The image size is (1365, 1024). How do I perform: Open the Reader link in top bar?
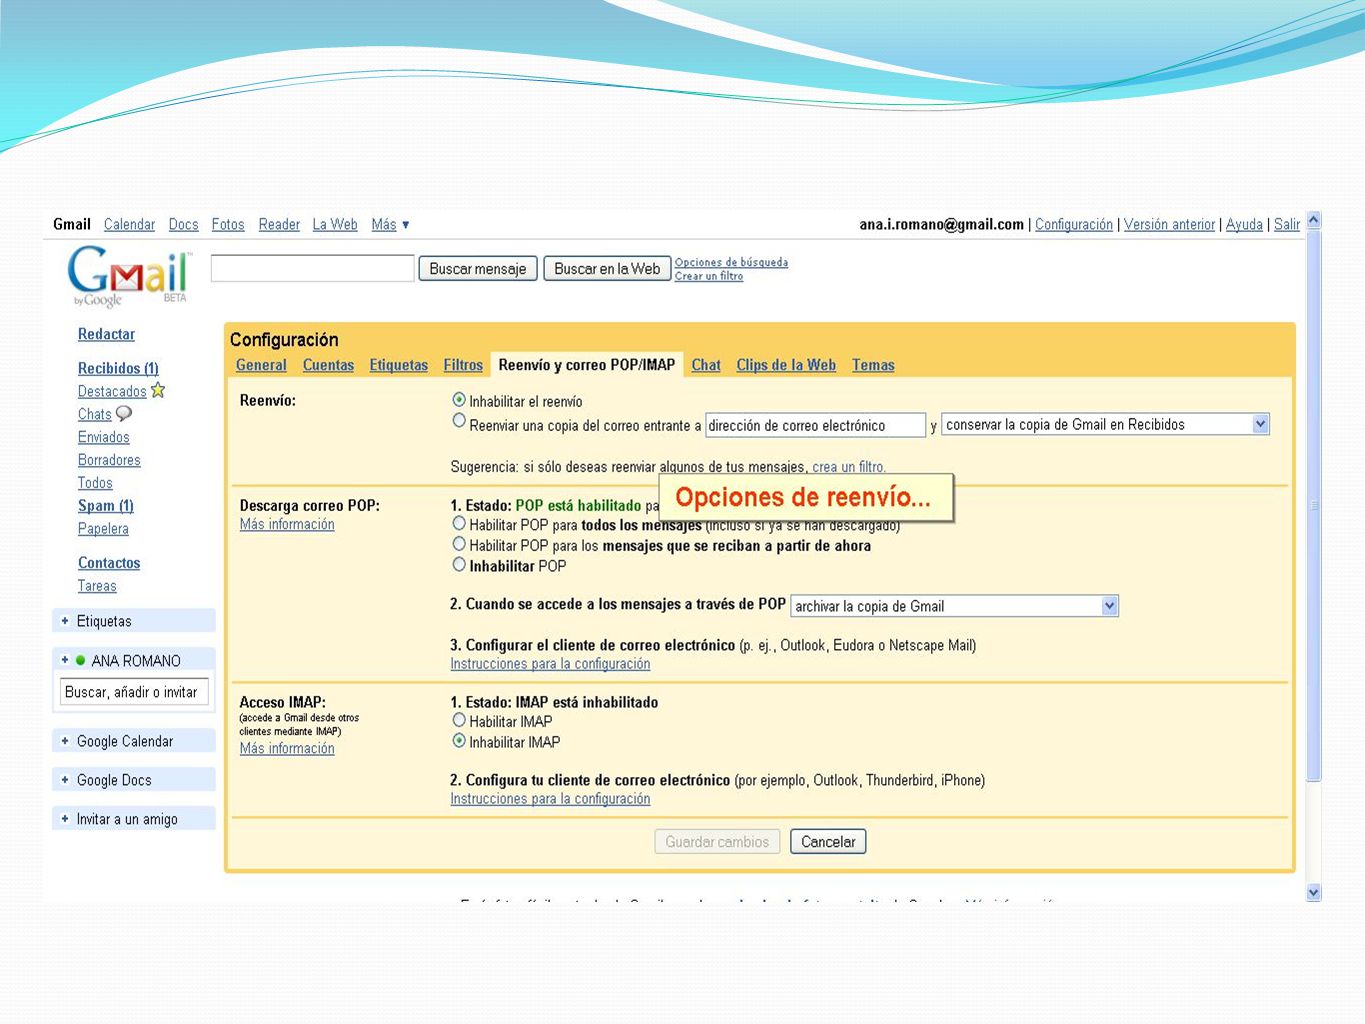coord(279,225)
